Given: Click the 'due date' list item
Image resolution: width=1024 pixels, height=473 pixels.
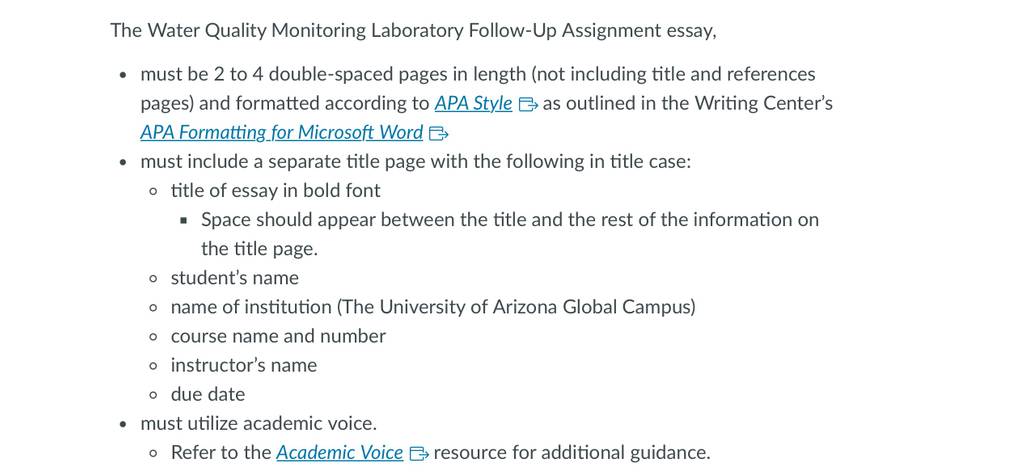Looking at the screenshot, I should click(x=208, y=394).
